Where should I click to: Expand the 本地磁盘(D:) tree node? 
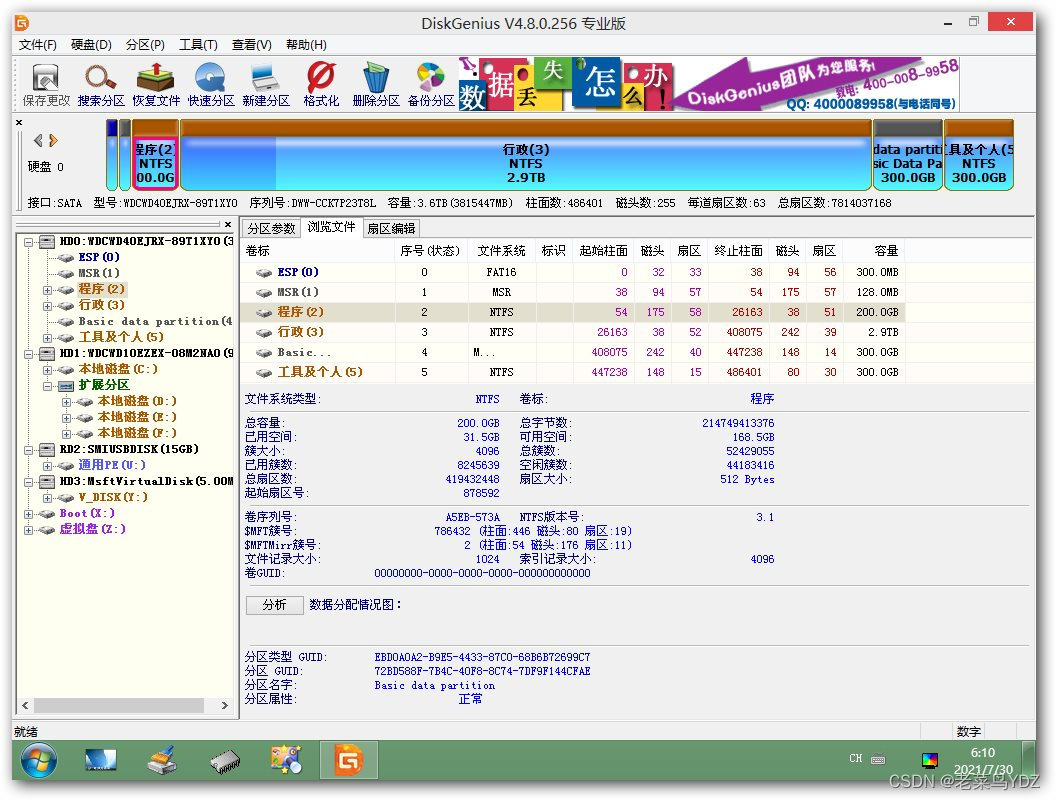(x=66, y=402)
